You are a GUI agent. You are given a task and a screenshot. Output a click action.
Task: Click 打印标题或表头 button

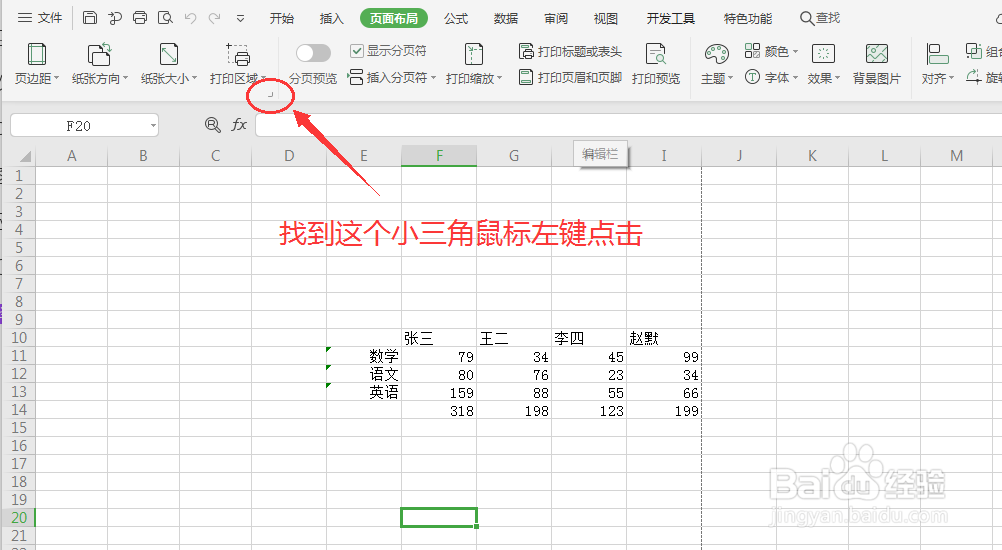click(570, 51)
